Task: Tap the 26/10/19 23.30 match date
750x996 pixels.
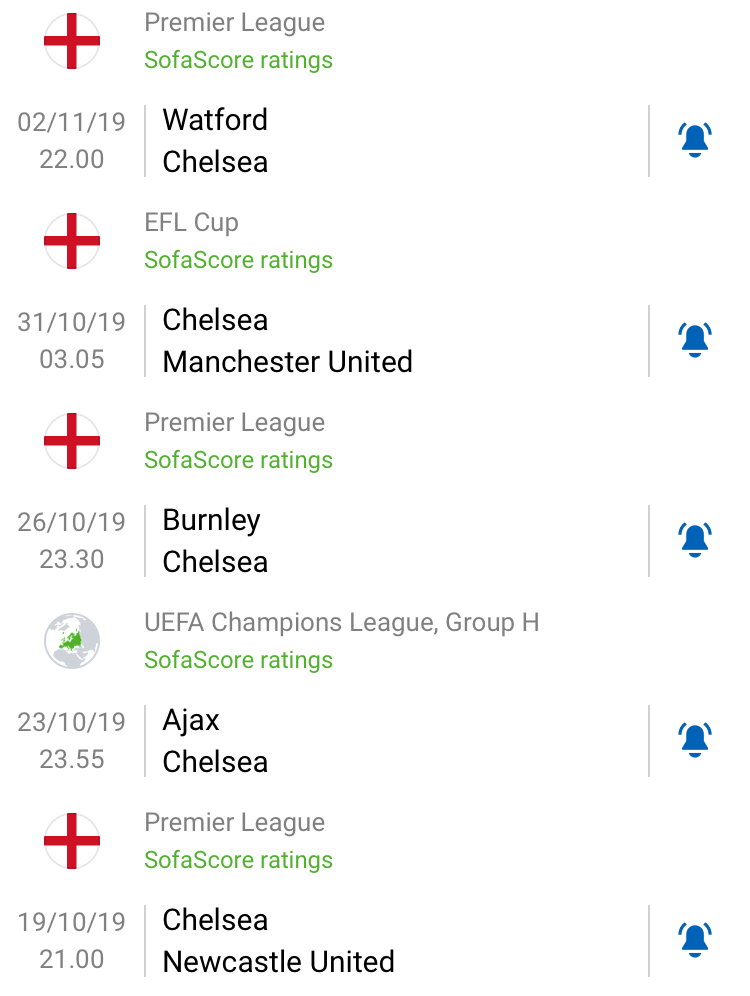Action: (72, 540)
